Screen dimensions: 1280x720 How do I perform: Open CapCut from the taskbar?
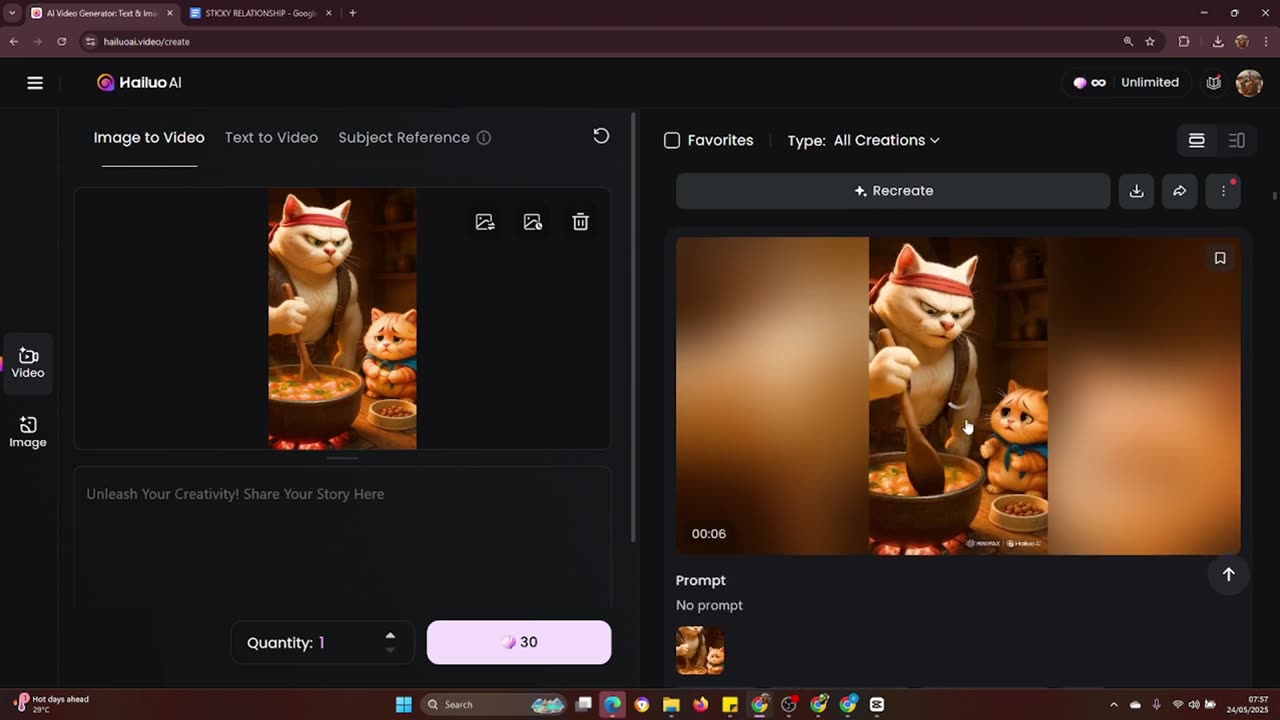[x=877, y=705]
